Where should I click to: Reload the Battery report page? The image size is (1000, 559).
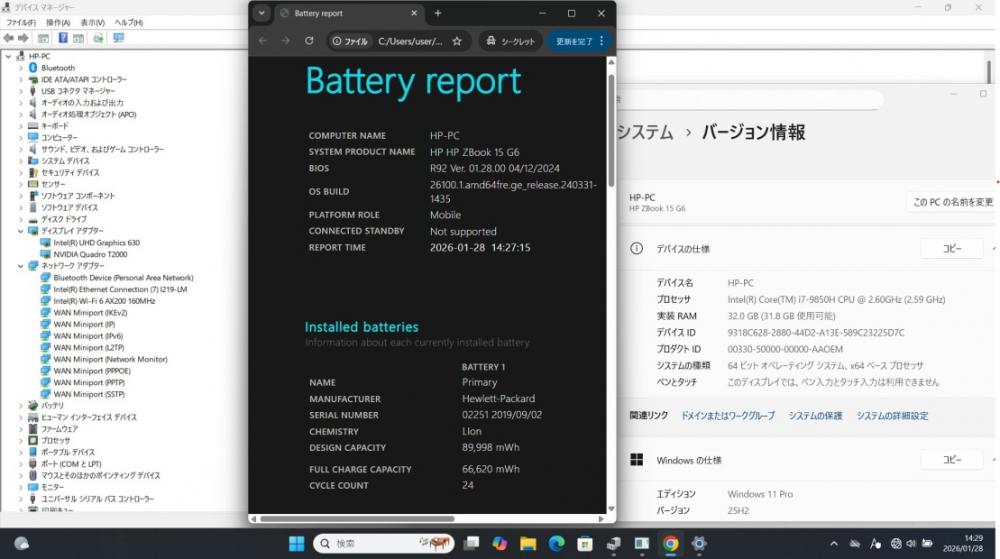click(x=307, y=41)
